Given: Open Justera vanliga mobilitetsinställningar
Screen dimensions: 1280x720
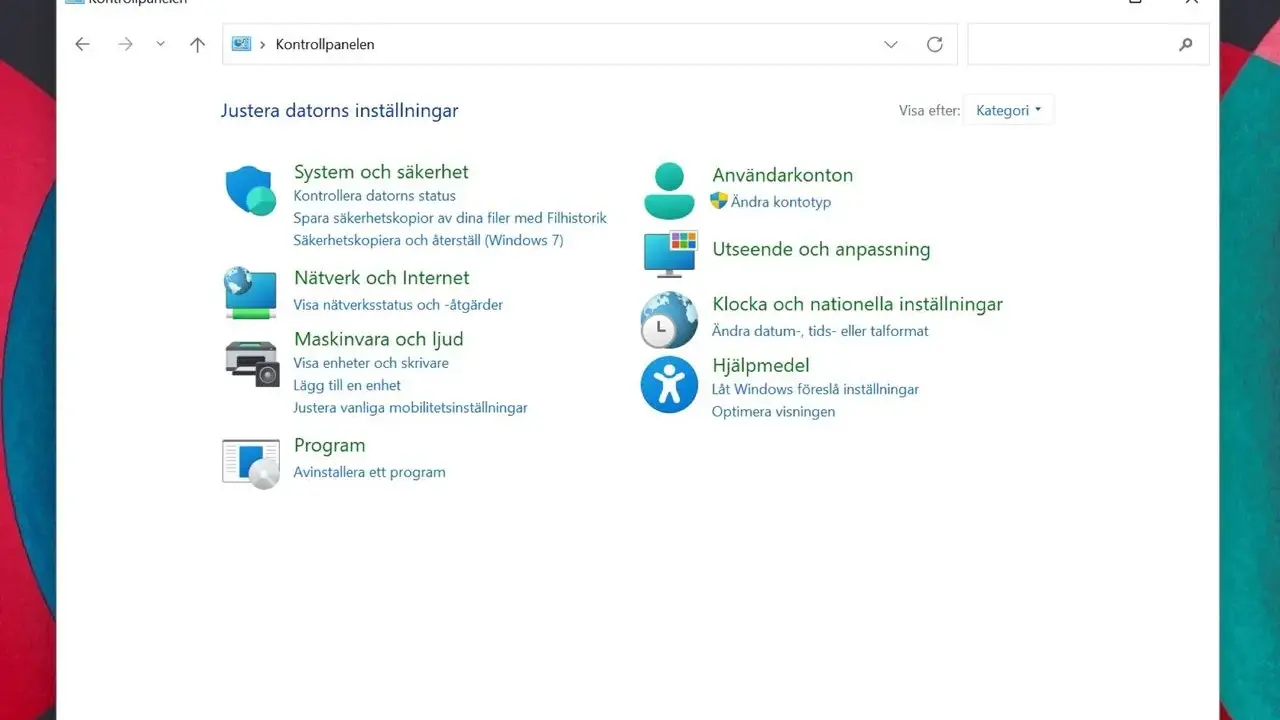Looking at the screenshot, I should (410, 408).
